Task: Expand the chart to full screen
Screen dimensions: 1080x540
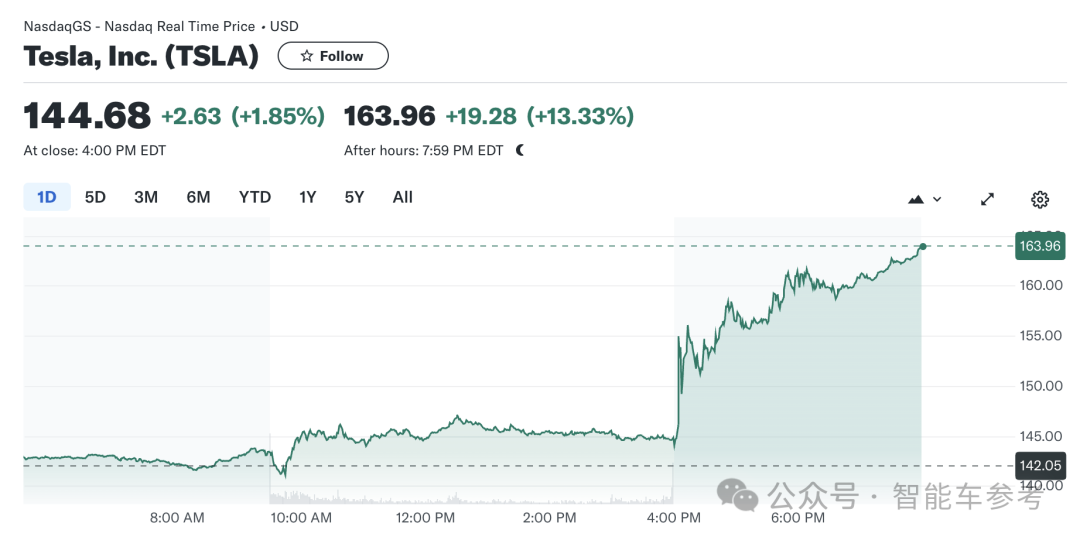Action: coord(987,199)
